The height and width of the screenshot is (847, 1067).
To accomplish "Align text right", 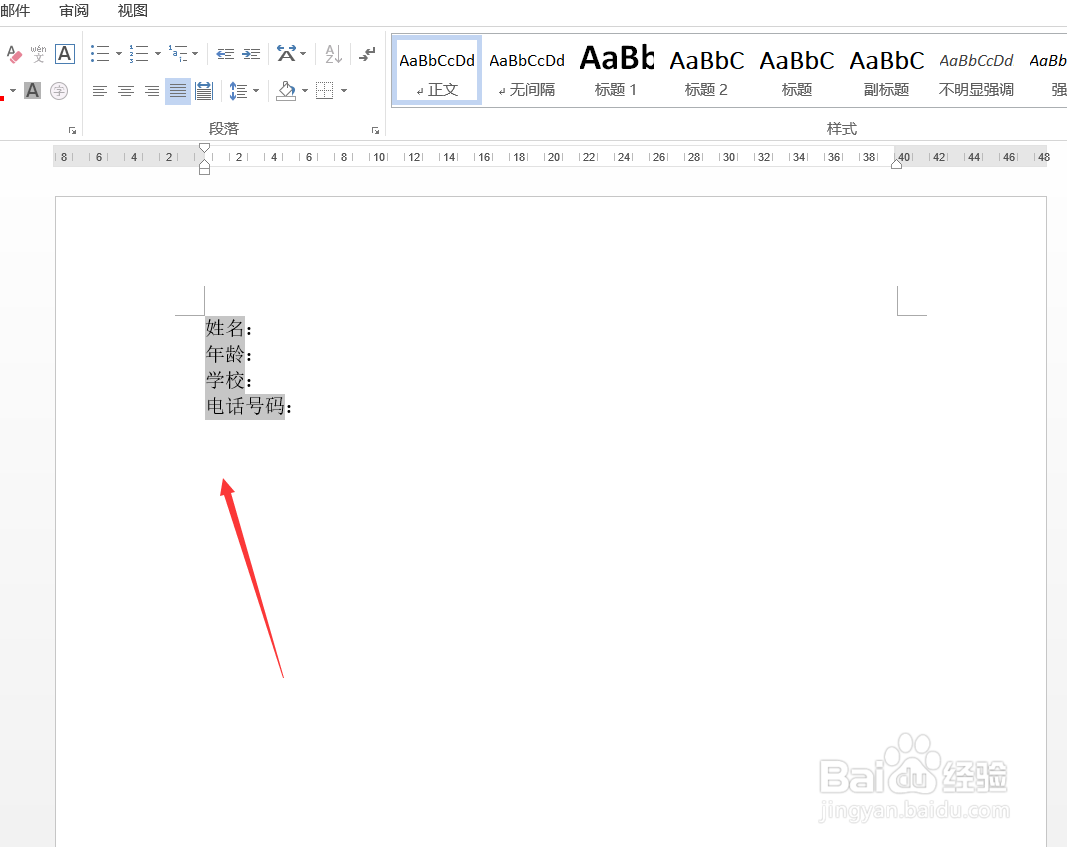I will (152, 90).
